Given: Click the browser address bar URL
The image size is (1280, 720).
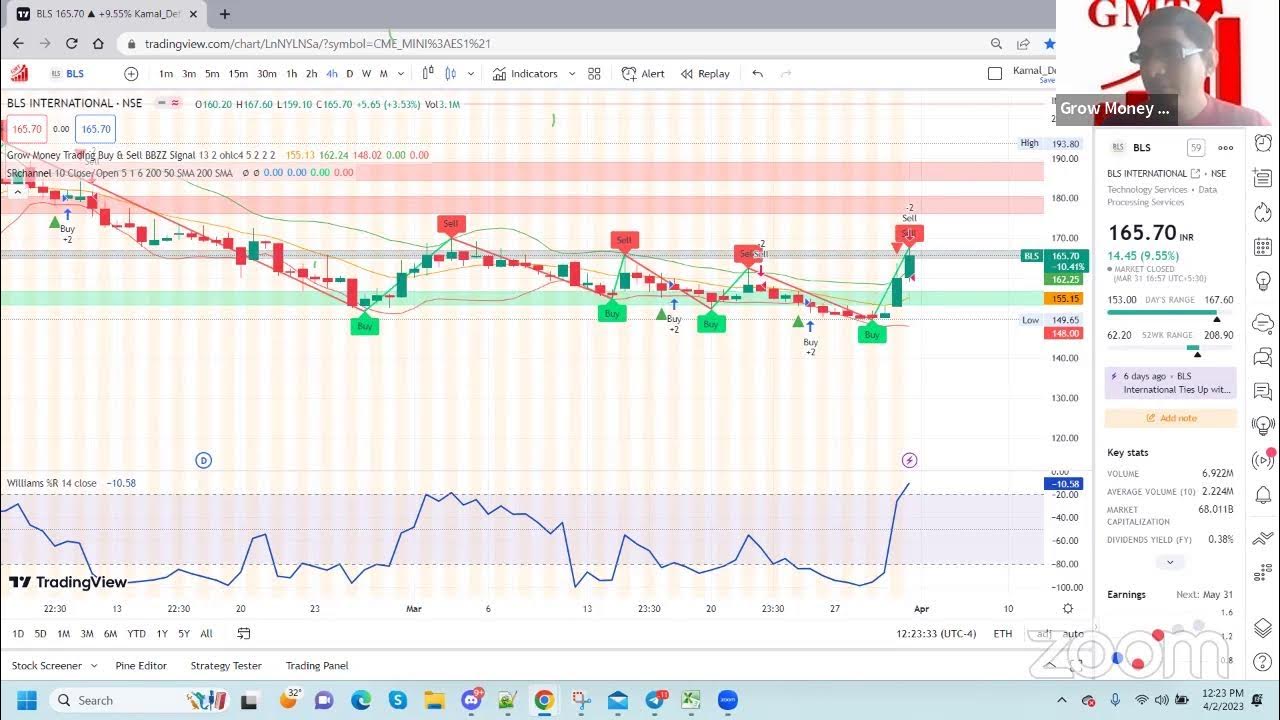Looking at the screenshot, I should (x=317, y=44).
